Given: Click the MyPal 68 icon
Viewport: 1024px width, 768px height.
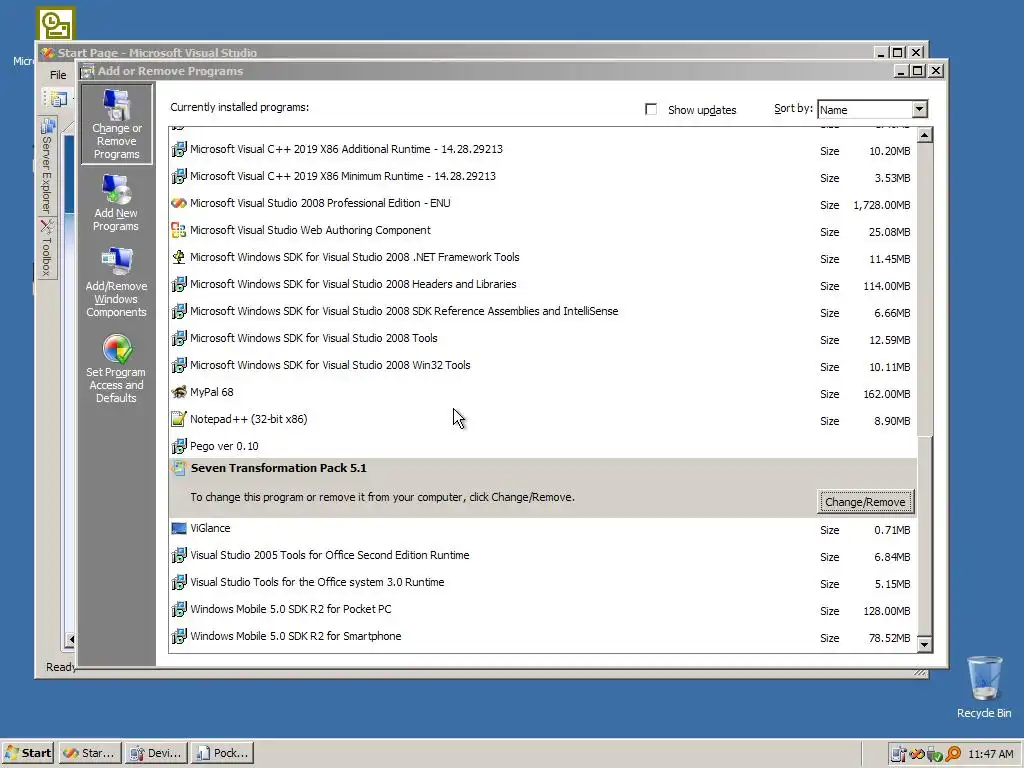Looking at the screenshot, I should coord(178,392).
